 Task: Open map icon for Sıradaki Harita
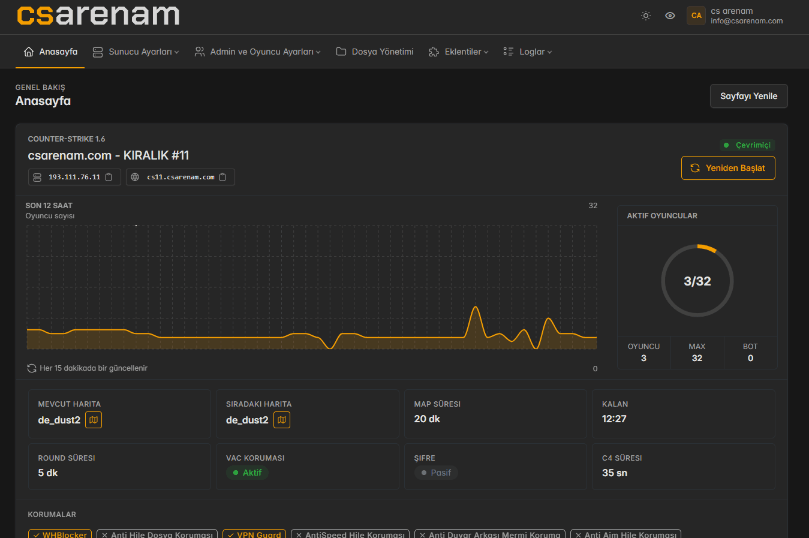[281, 420]
